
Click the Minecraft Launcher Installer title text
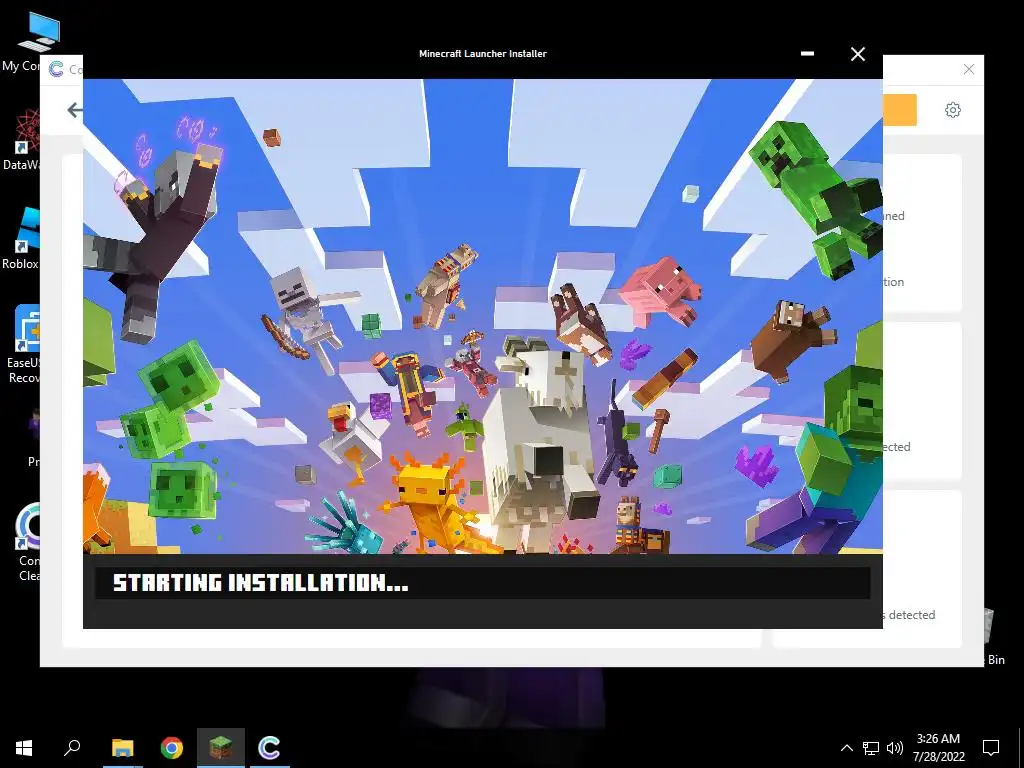[x=483, y=54]
